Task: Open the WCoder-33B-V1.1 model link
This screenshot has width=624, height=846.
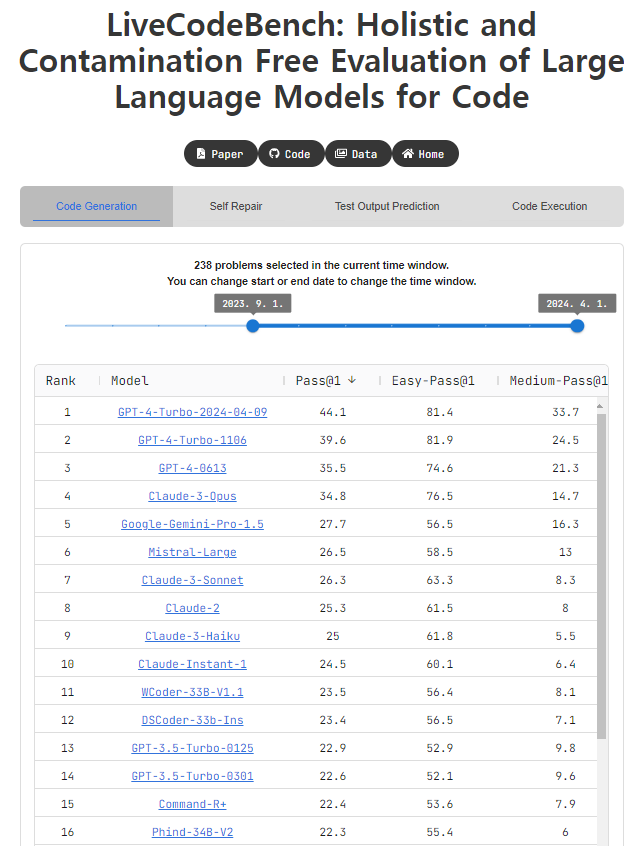Action: [193, 692]
